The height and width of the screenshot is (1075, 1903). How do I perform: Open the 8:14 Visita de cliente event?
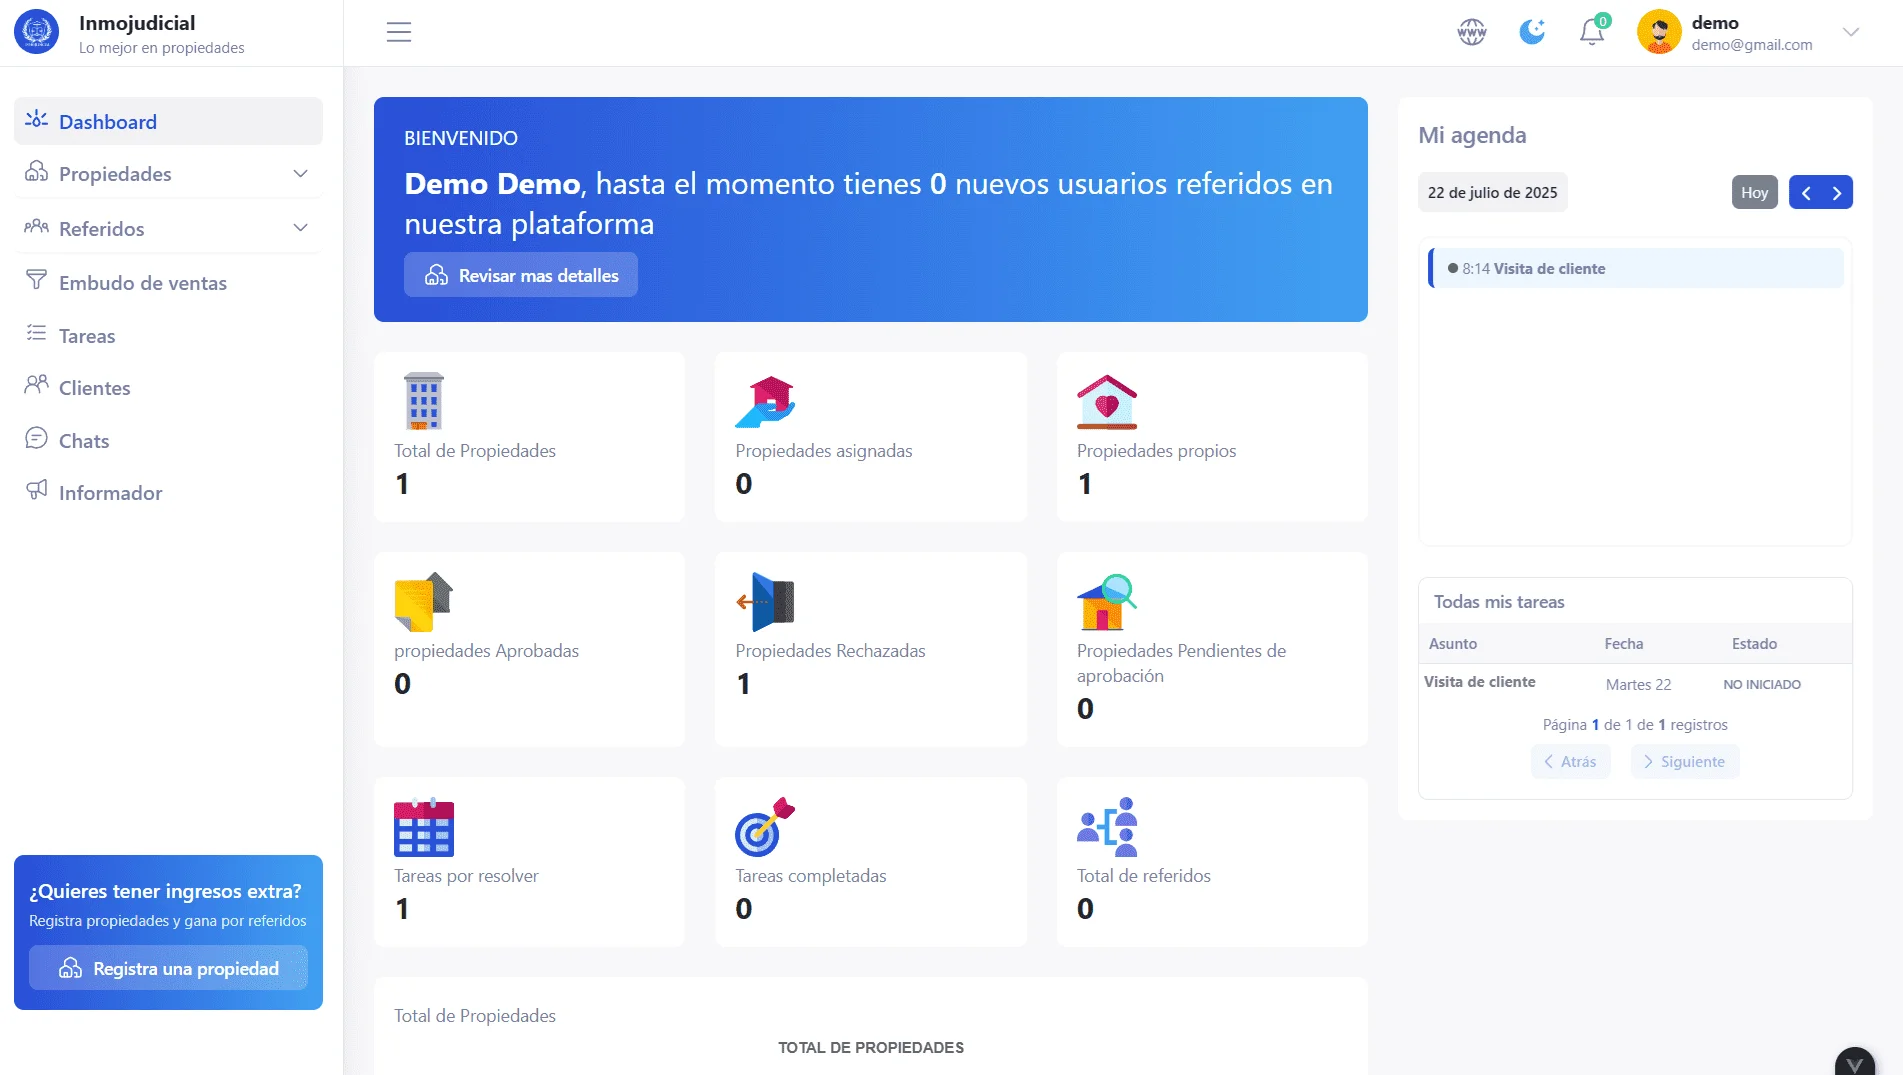pyautogui.click(x=1636, y=268)
